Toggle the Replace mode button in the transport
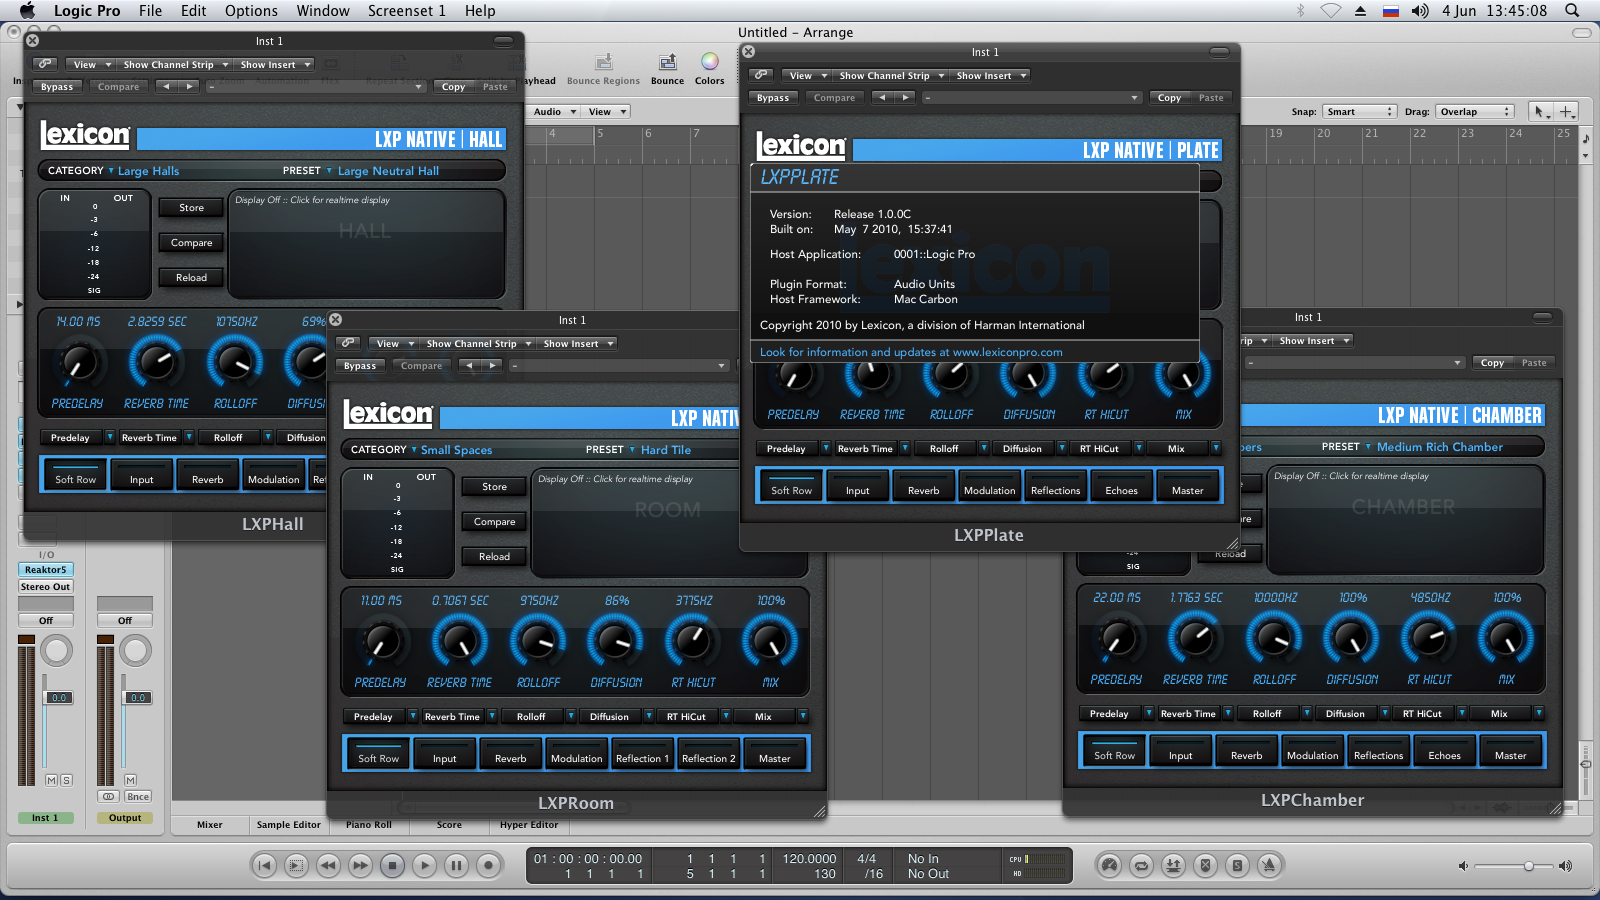This screenshot has height=900, width=1600. coord(1205,866)
